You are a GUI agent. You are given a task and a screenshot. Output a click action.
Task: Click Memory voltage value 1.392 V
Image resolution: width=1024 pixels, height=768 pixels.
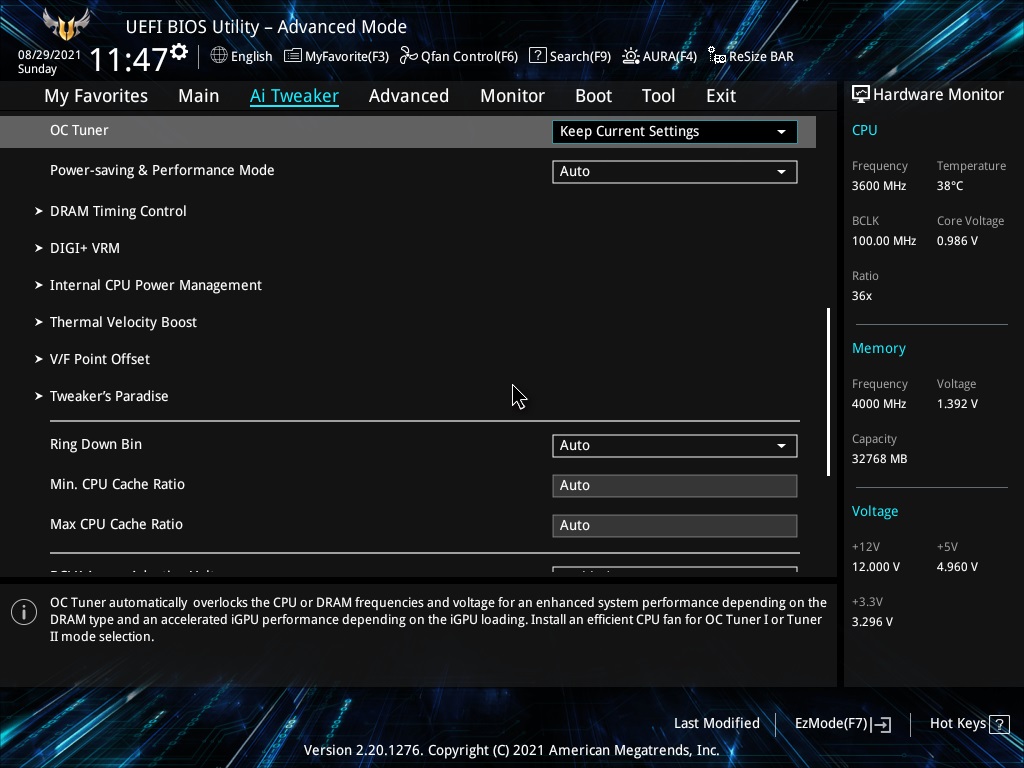coord(957,404)
